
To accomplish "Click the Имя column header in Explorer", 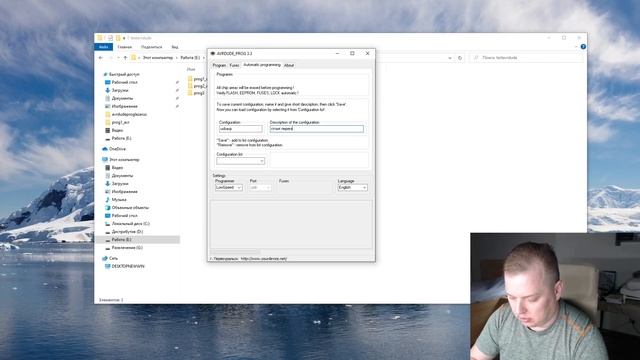I will [191, 69].
